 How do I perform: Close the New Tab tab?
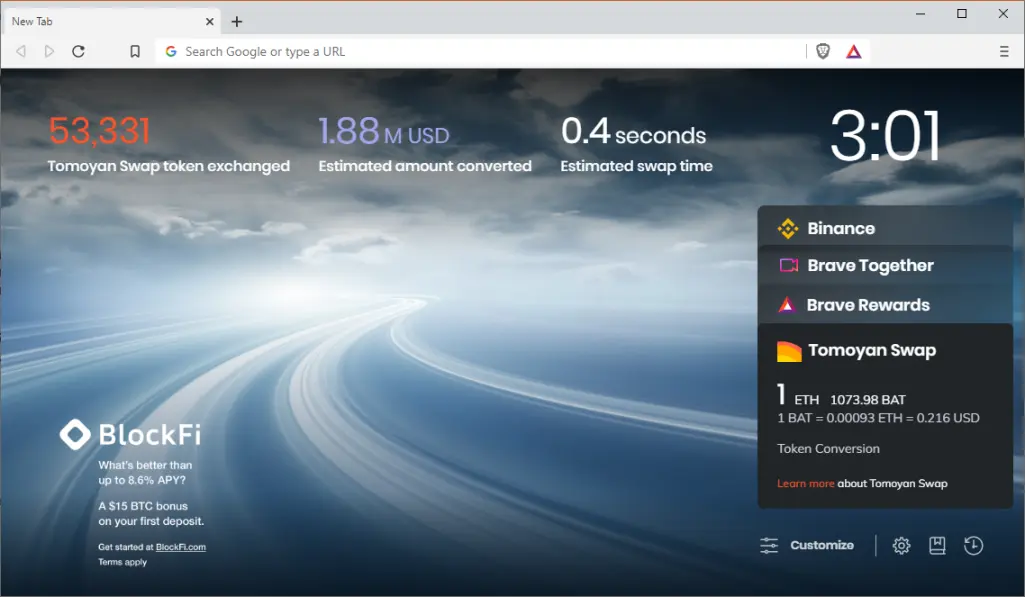[209, 22]
